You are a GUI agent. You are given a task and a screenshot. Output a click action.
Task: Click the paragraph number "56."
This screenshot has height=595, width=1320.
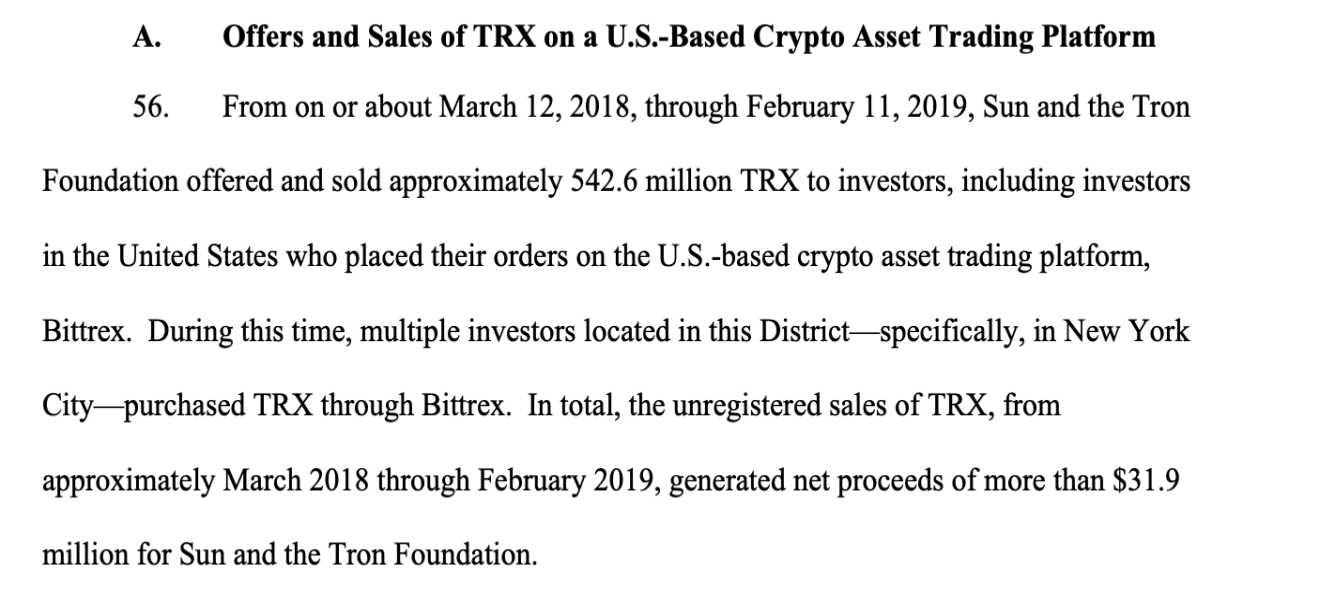tap(150, 108)
